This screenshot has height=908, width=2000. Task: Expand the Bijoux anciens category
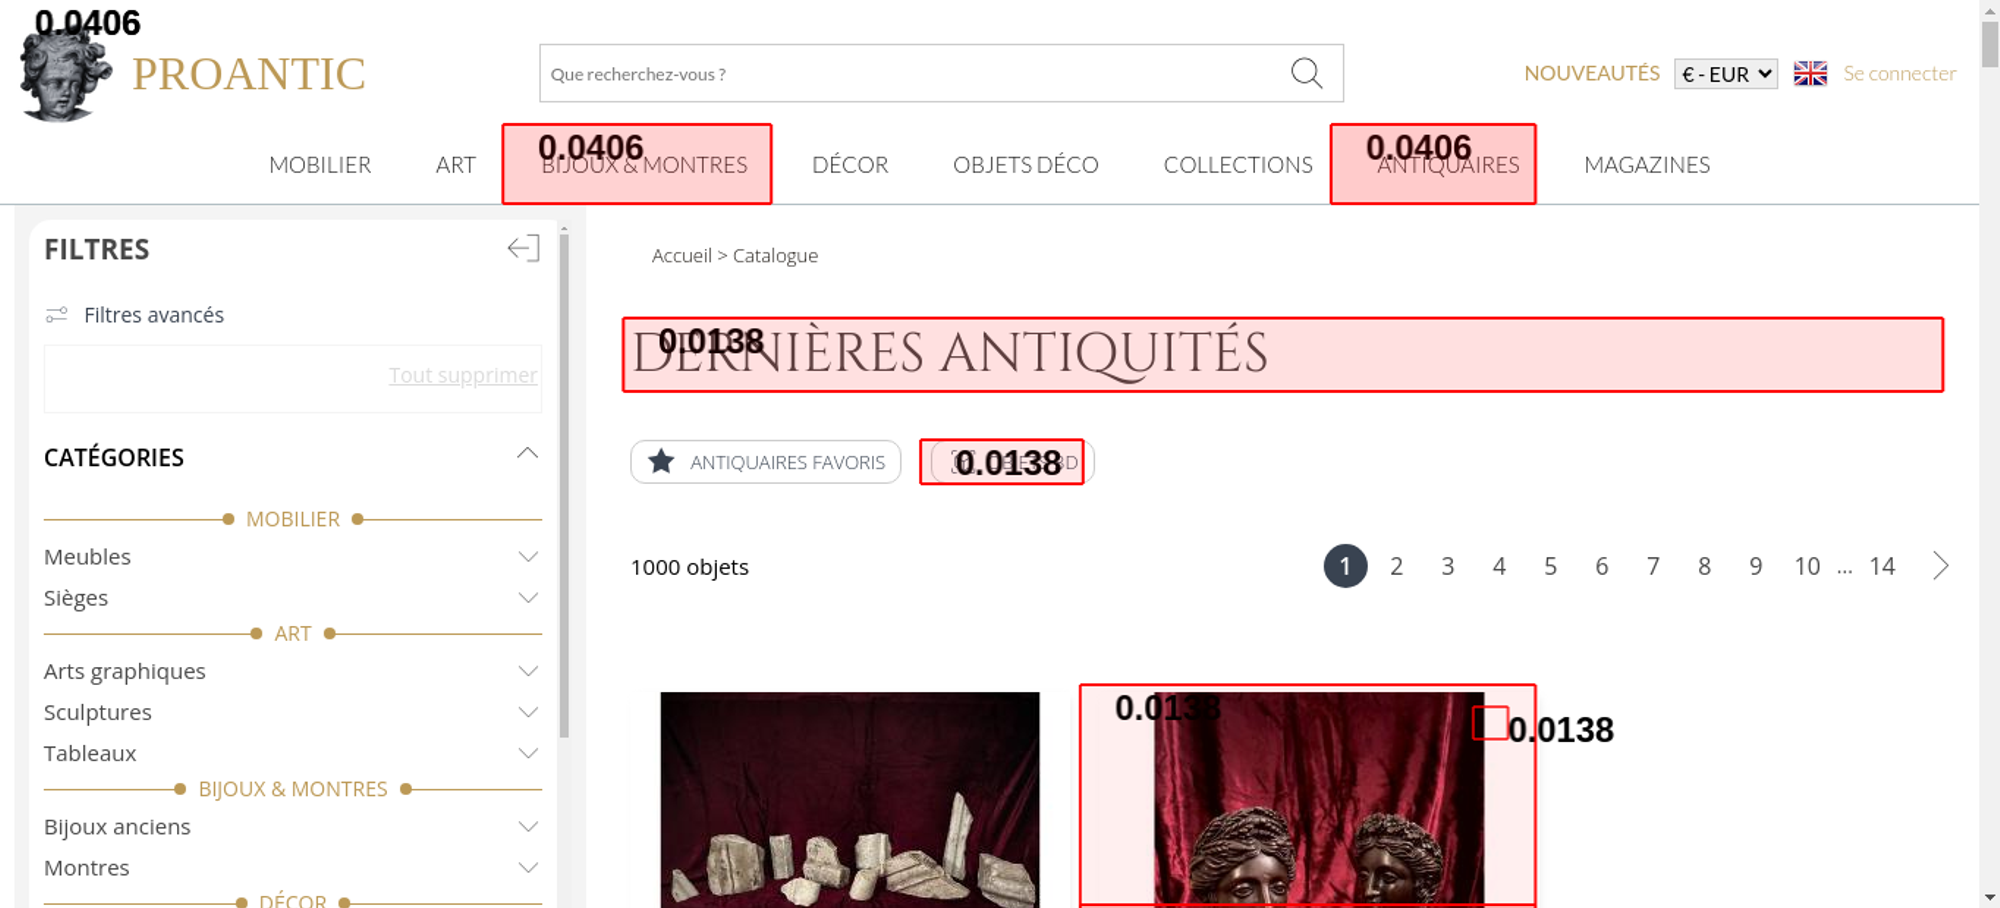(x=528, y=827)
